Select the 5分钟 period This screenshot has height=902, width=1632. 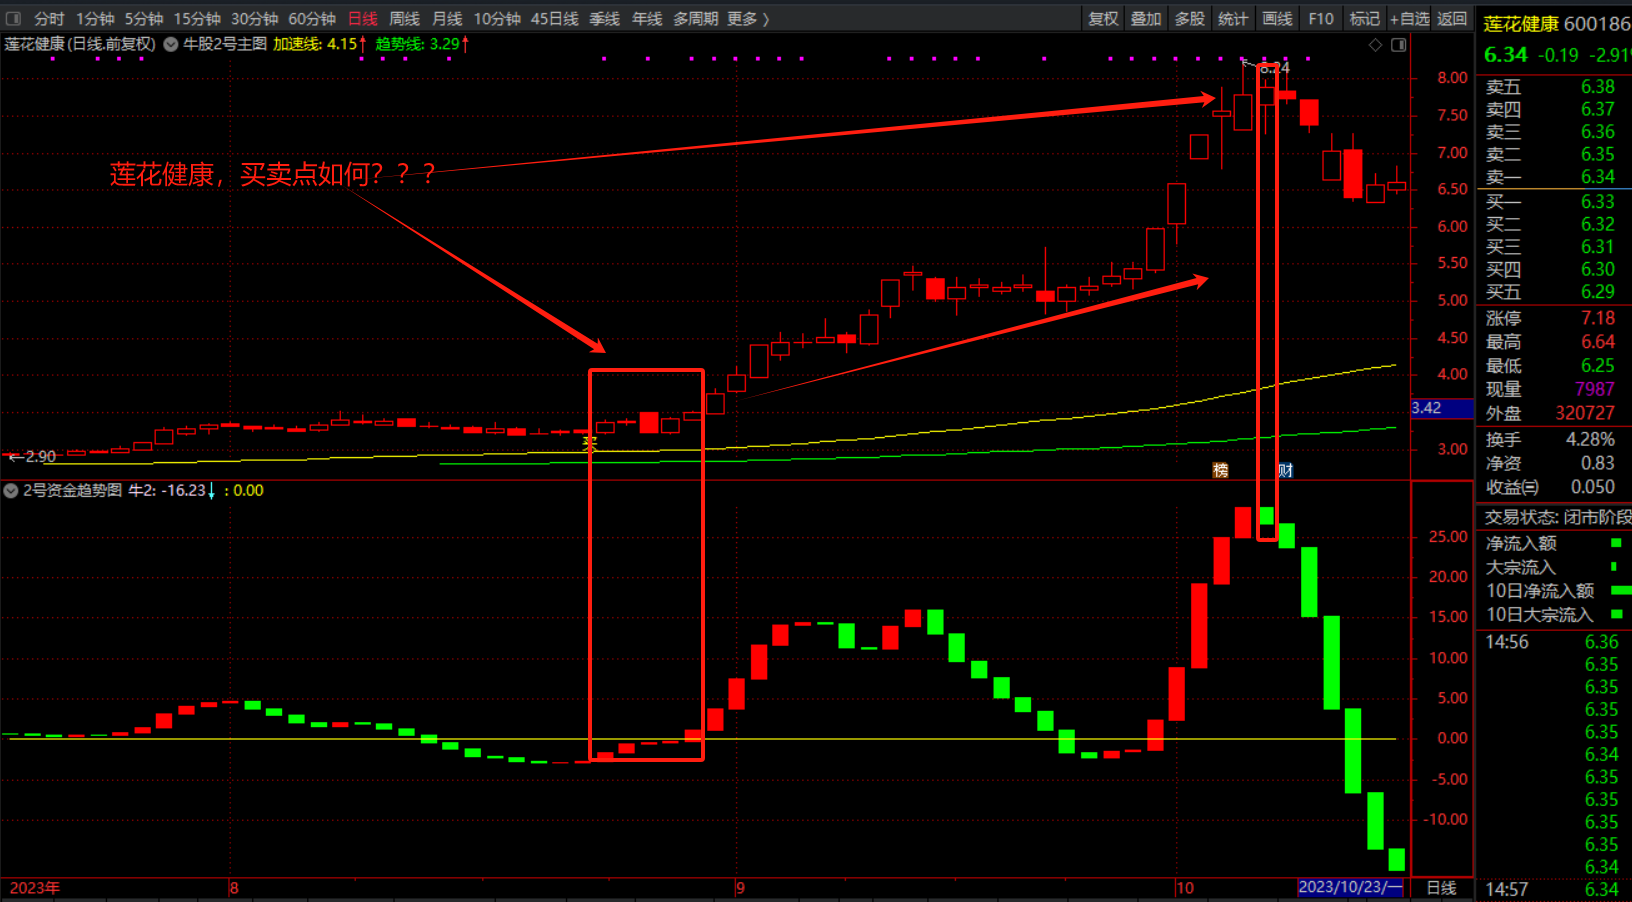[x=144, y=18]
